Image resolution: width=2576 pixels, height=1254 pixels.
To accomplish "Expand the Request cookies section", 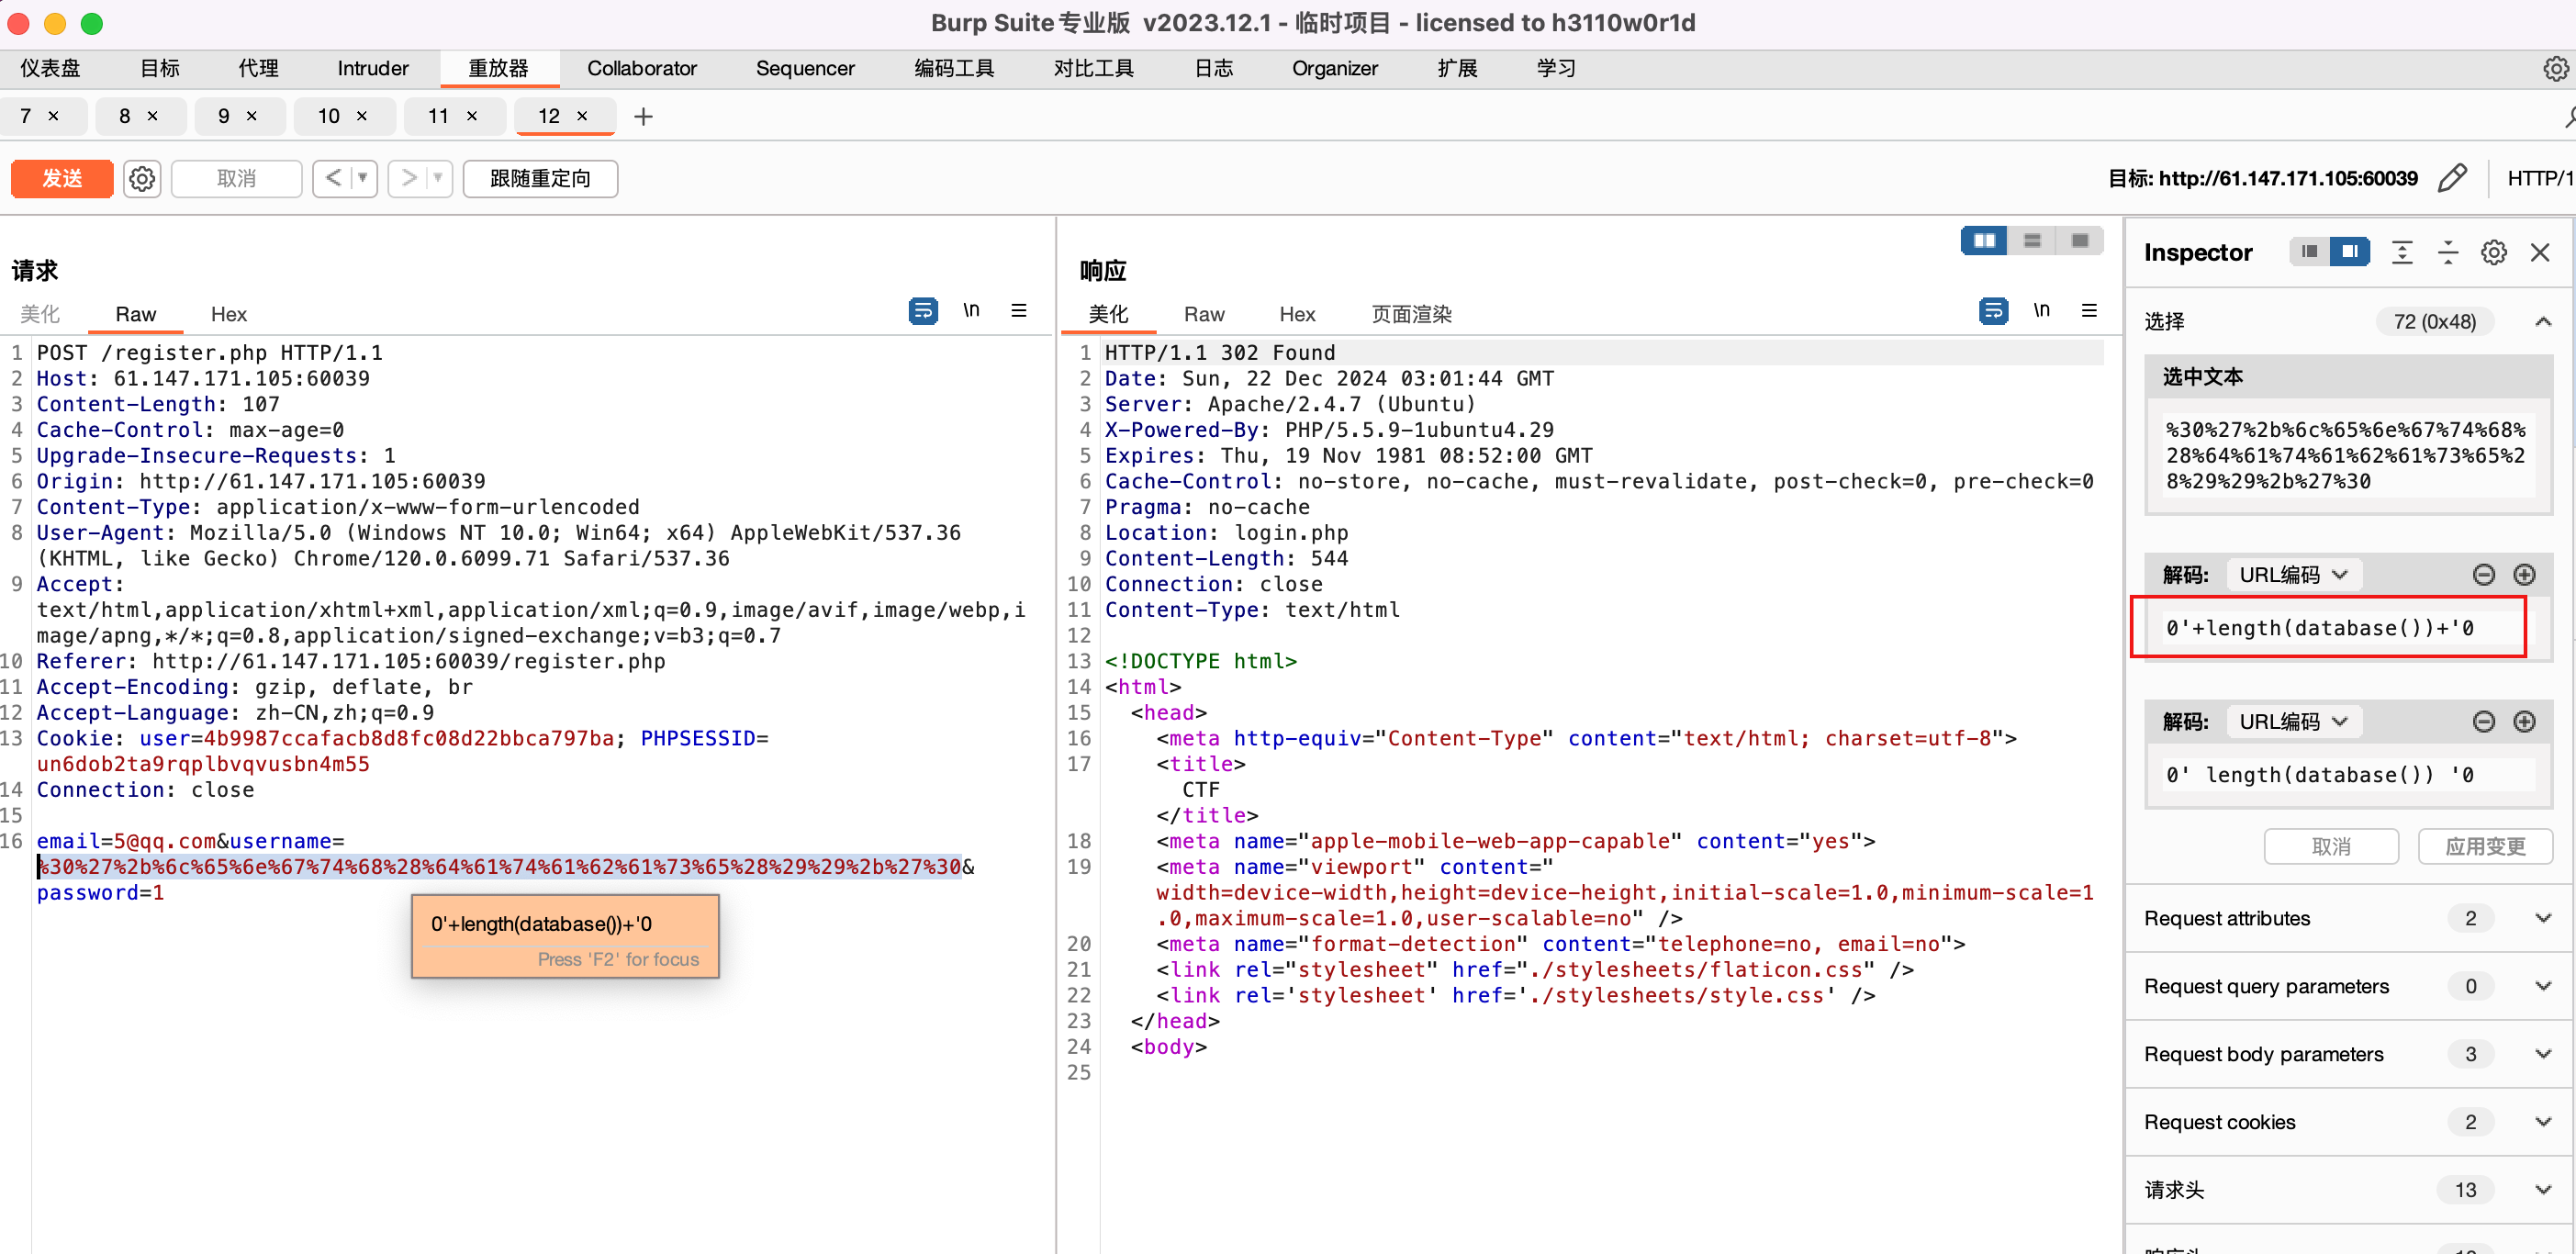I will click(x=2542, y=1122).
